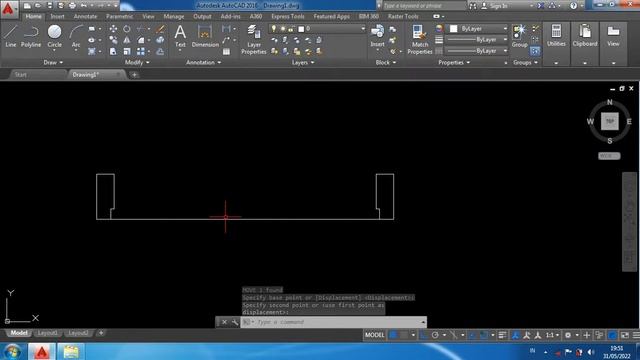Open the Express Tools ribbon tab
The width and height of the screenshot is (640, 360).
point(288,16)
